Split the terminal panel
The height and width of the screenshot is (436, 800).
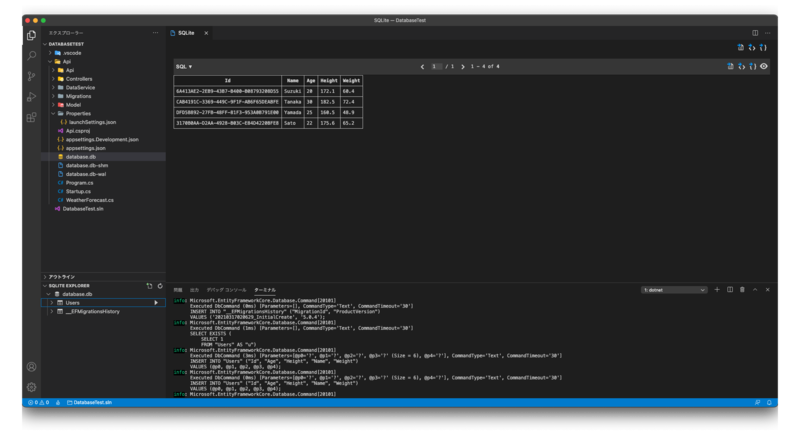730,290
